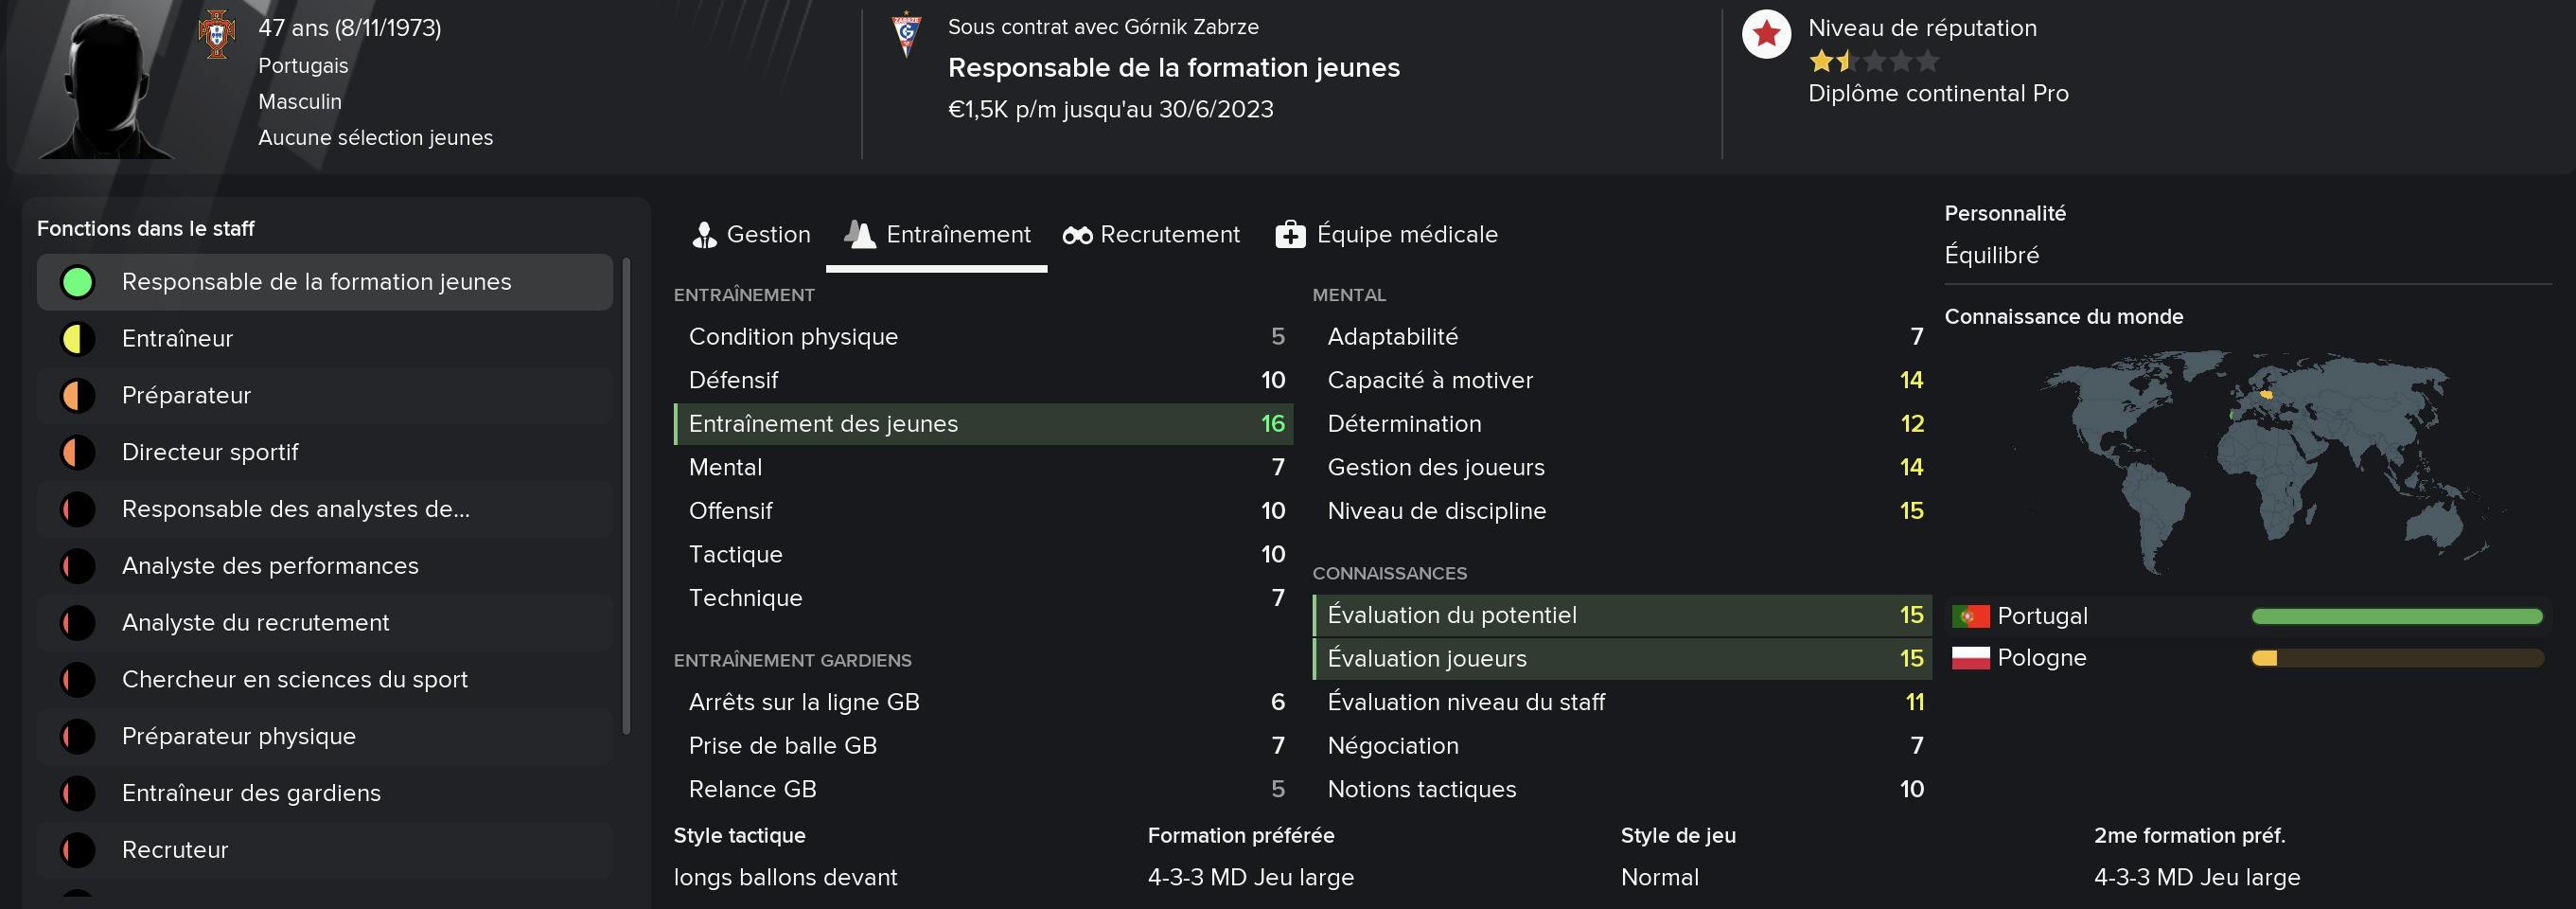Open the Équipe médicale tab
The width and height of the screenshot is (2576, 909).
(1387, 235)
